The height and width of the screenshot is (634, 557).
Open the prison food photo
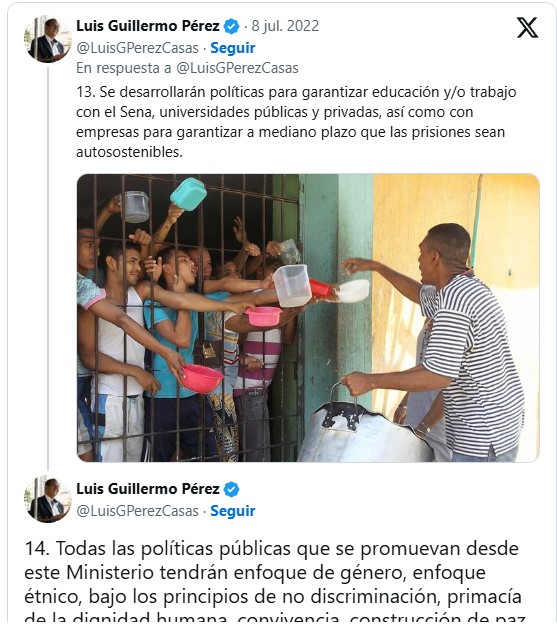(308, 318)
